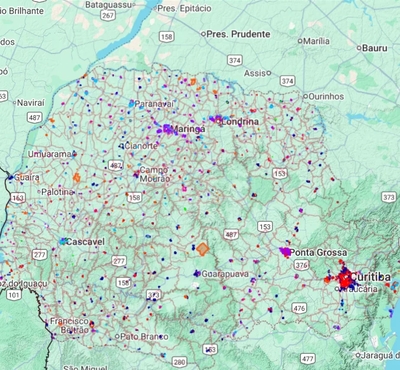Click the Paranavaí label

[x=154, y=104]
